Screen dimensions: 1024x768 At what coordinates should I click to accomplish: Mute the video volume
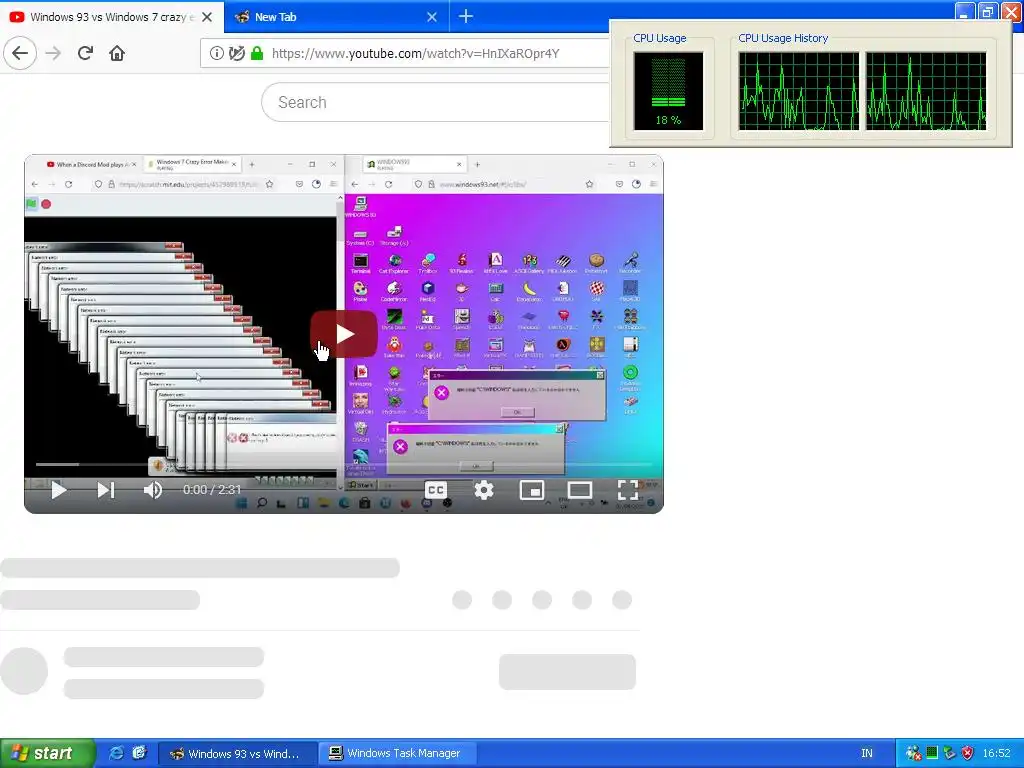(x=153, y=490)
